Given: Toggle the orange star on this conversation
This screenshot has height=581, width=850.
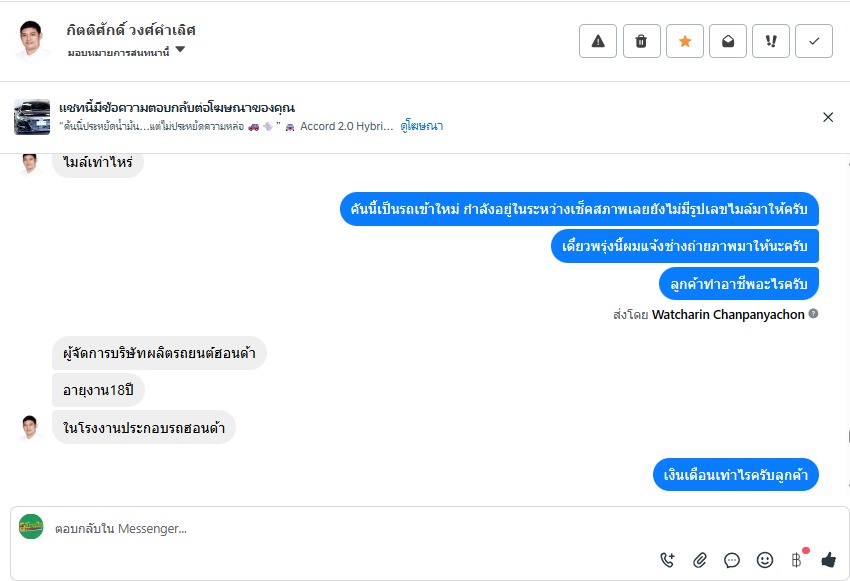Looking at the screenshot, I should [x=685, y=41].
